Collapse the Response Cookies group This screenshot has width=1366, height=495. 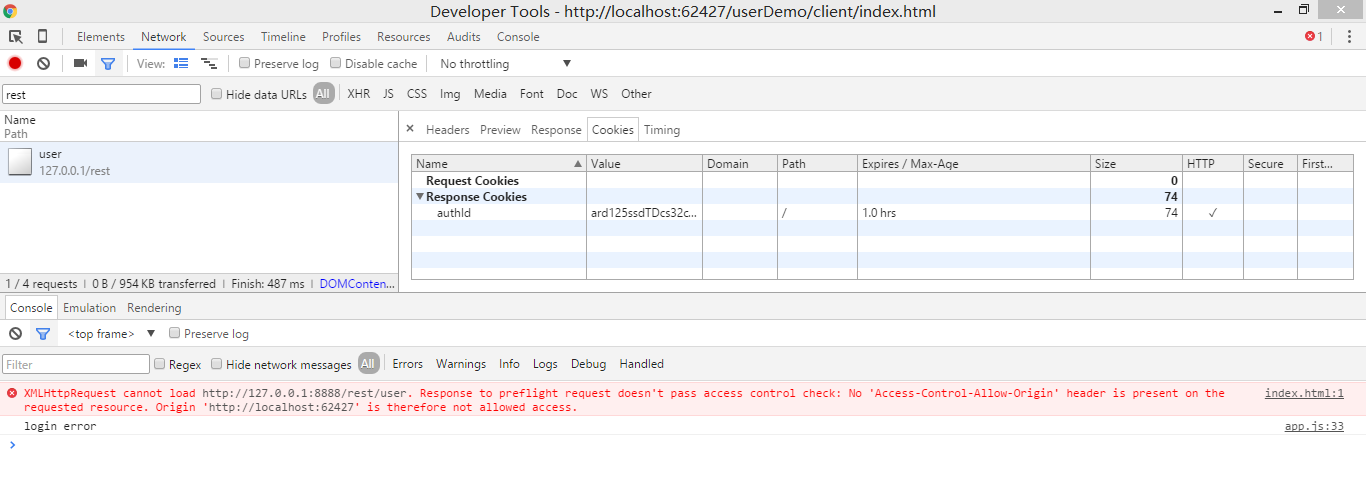pyautogui.click(x=420, y=197)
